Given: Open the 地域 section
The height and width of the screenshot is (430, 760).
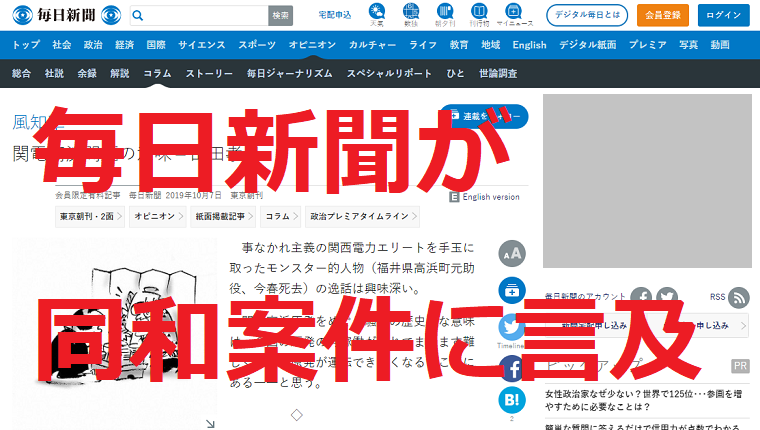Looking at the screenshot, I should (x=491, y=45).
